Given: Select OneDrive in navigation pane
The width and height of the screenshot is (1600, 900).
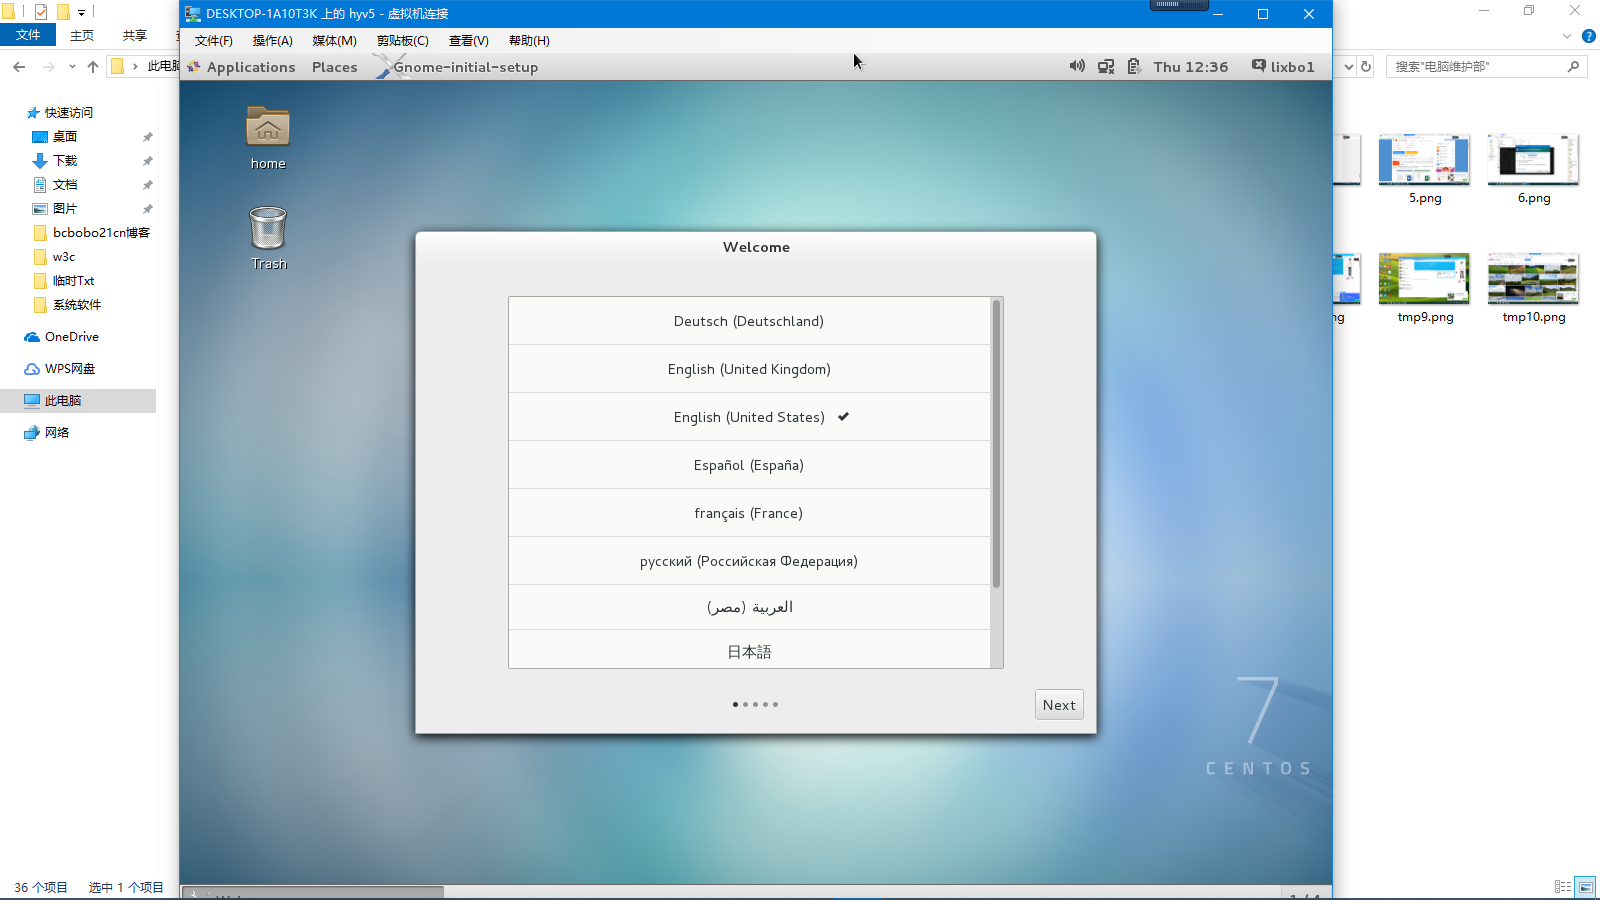Looking at the screenshot, I should [70, 337].
